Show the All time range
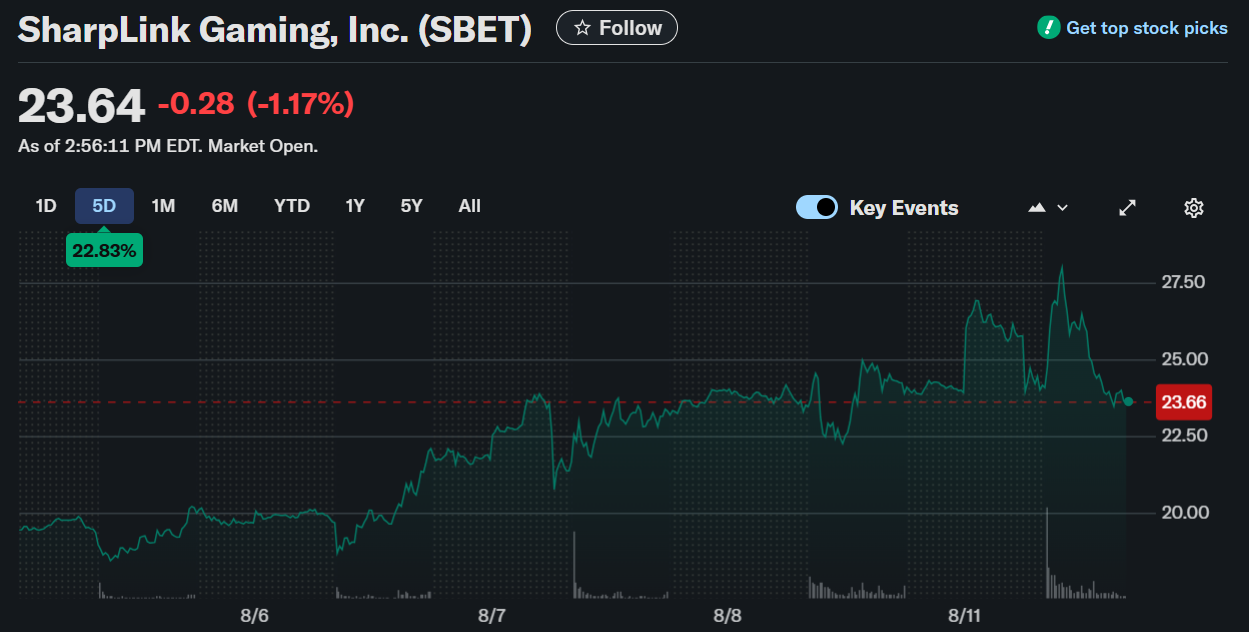Screen dimensions: 1249x632 (470, 206)
